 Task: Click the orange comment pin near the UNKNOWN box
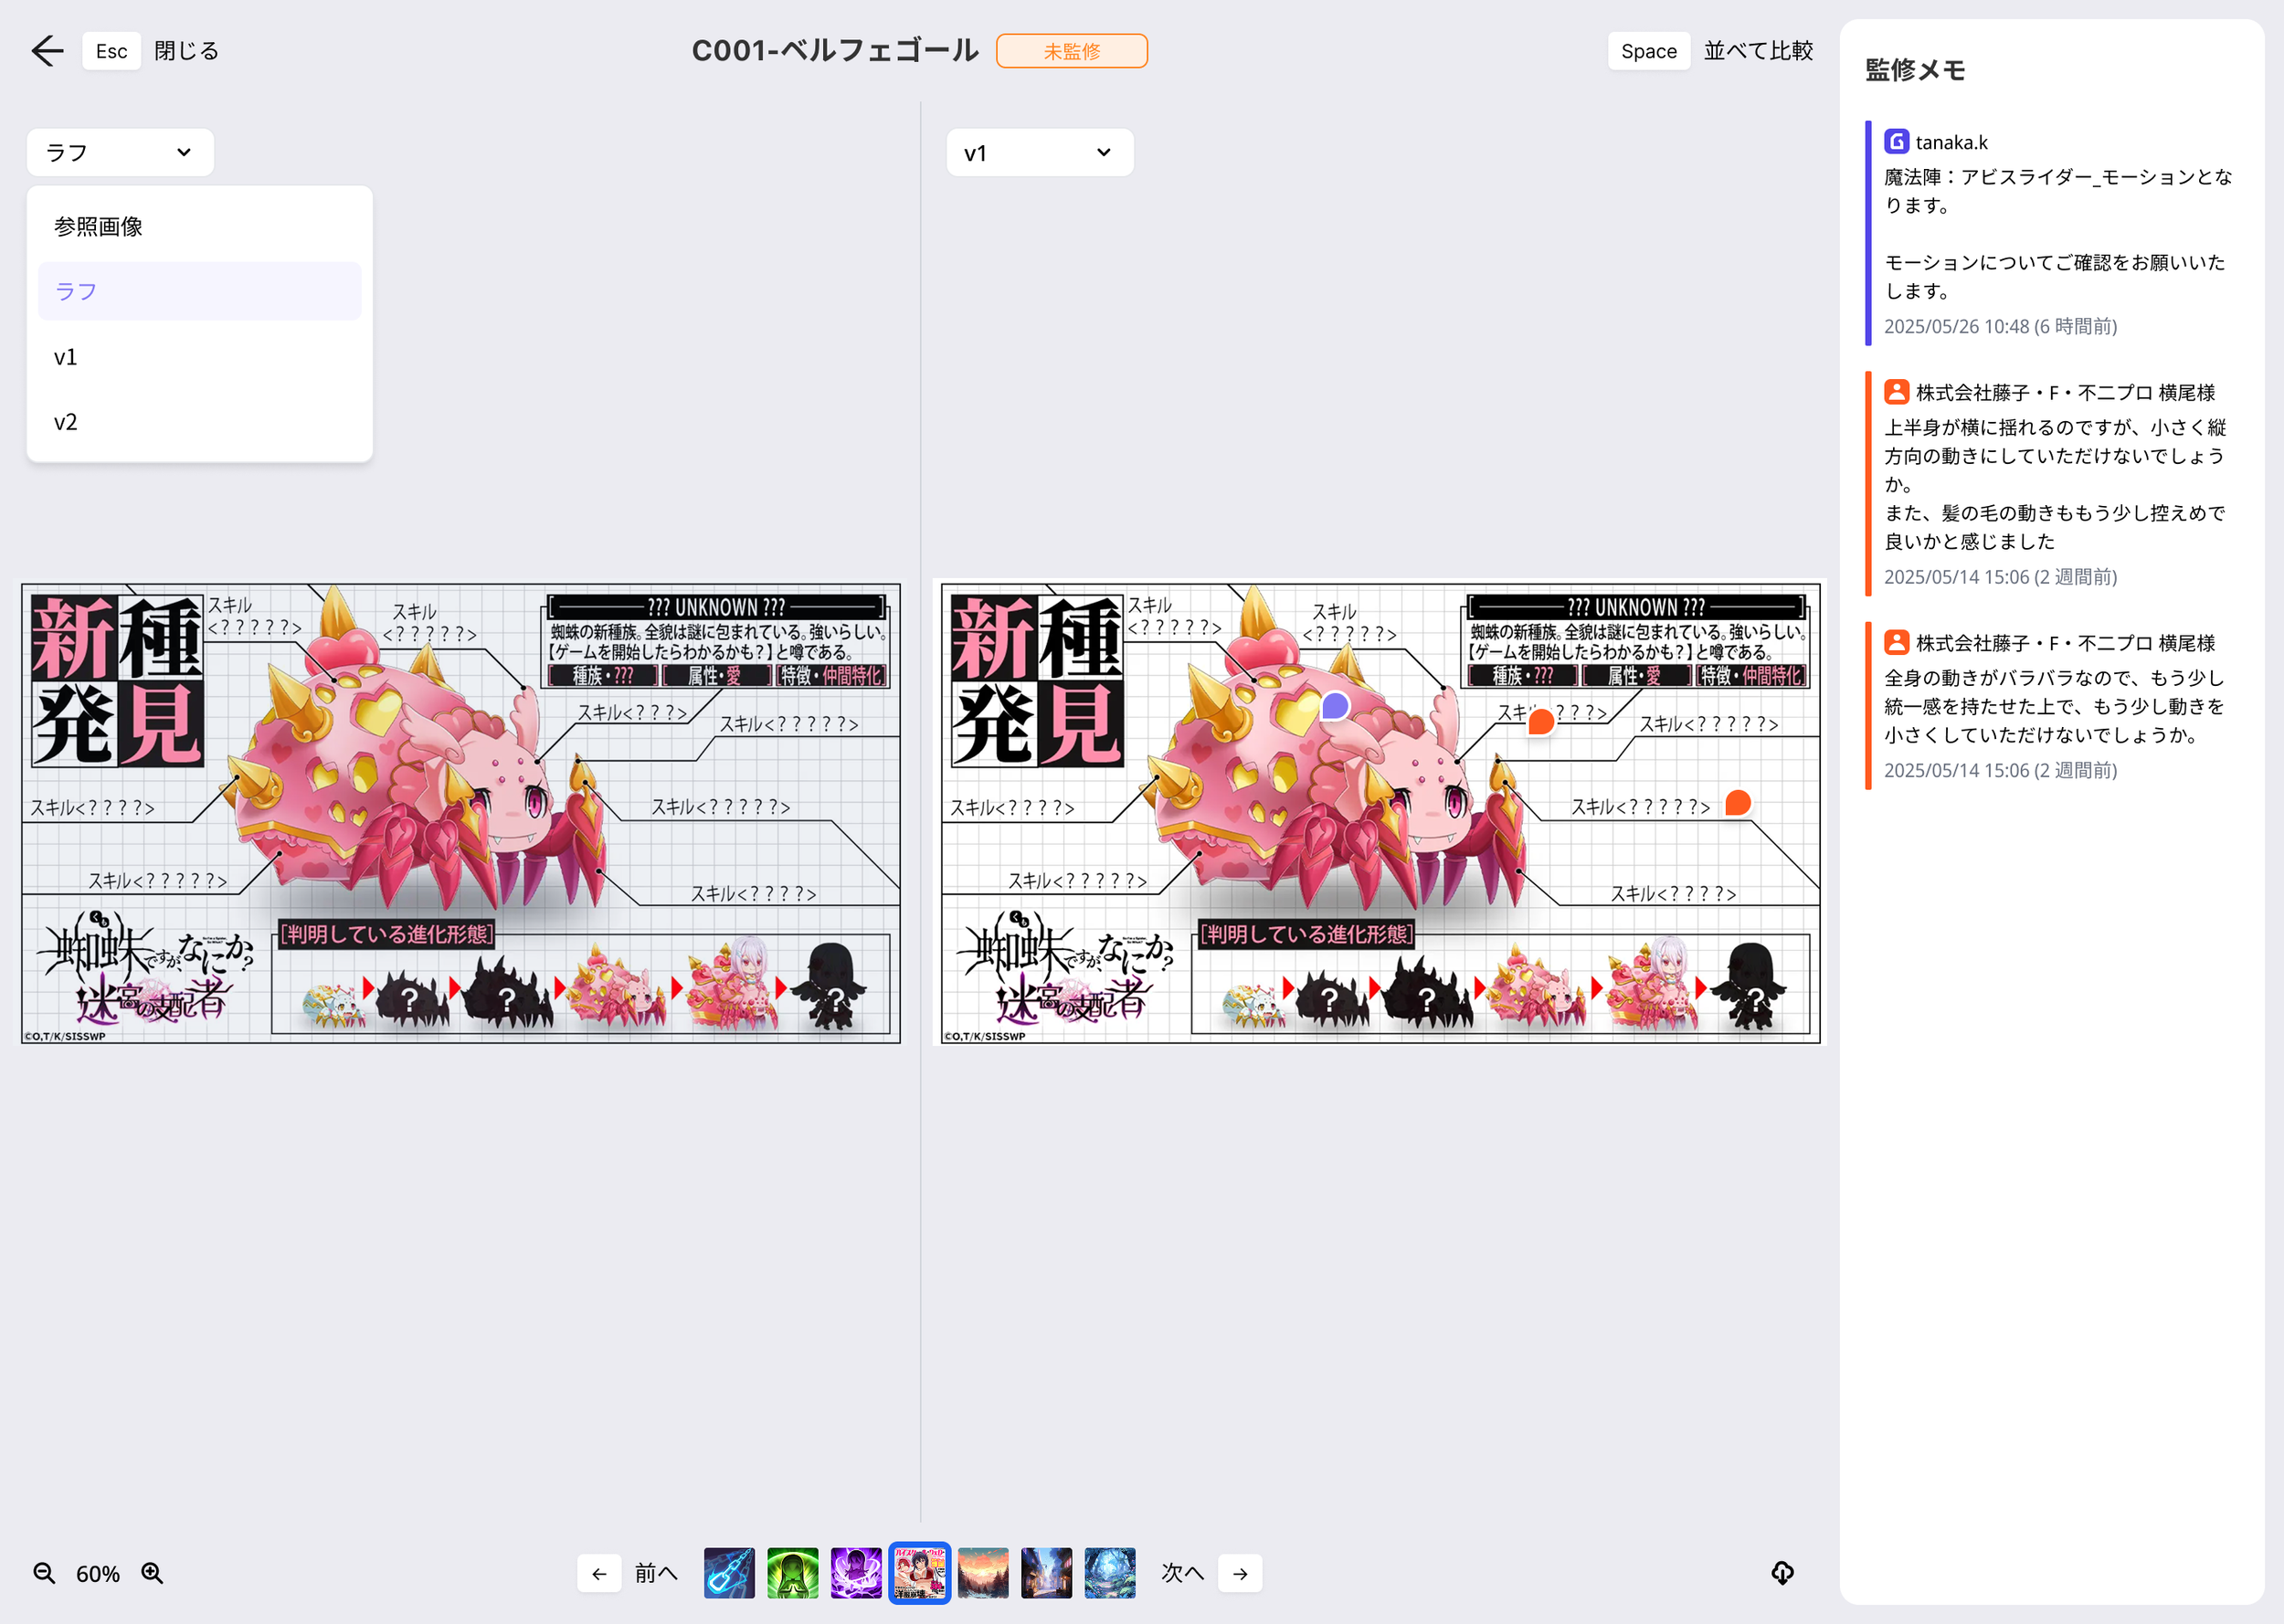(x=1541, y=721)
